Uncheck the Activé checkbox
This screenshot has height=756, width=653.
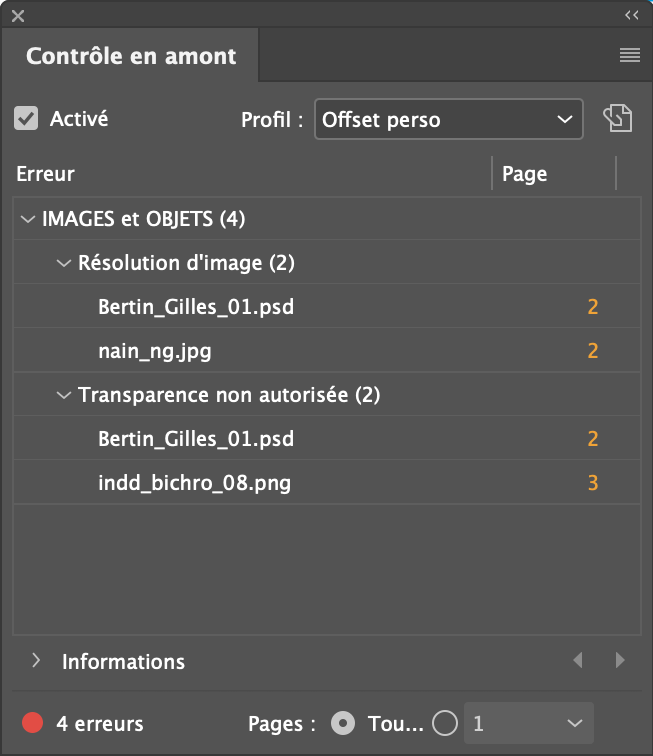click(x=26, y=118)
